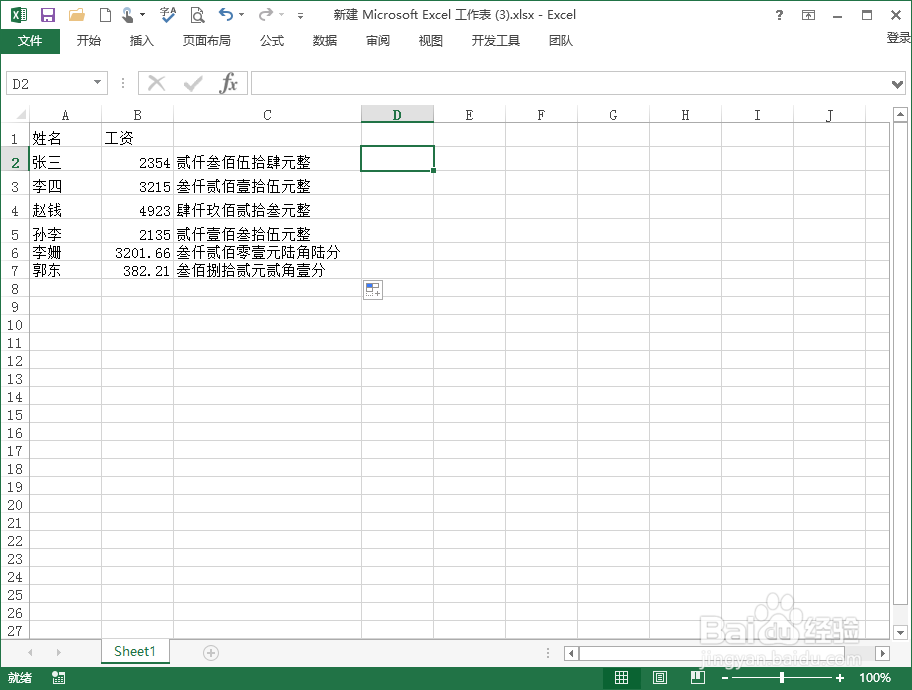Switch to Page Layout view icon
Viewport: 912px width, 690px height.
click(x=660, y=677)
